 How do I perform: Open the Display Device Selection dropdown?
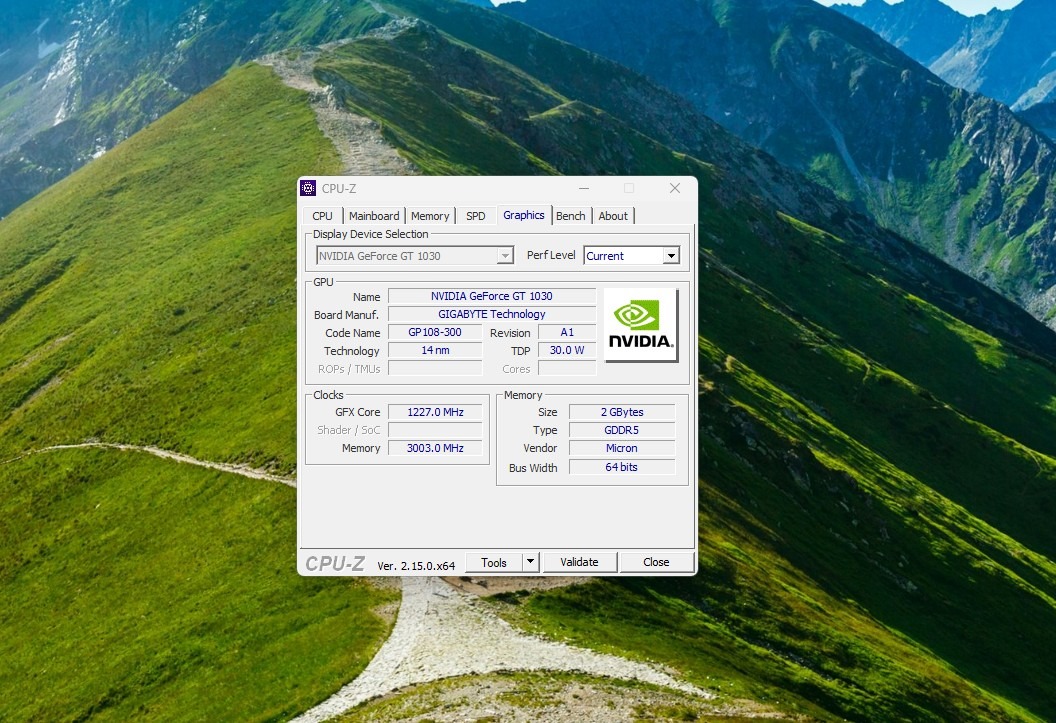tap(415, 256)
